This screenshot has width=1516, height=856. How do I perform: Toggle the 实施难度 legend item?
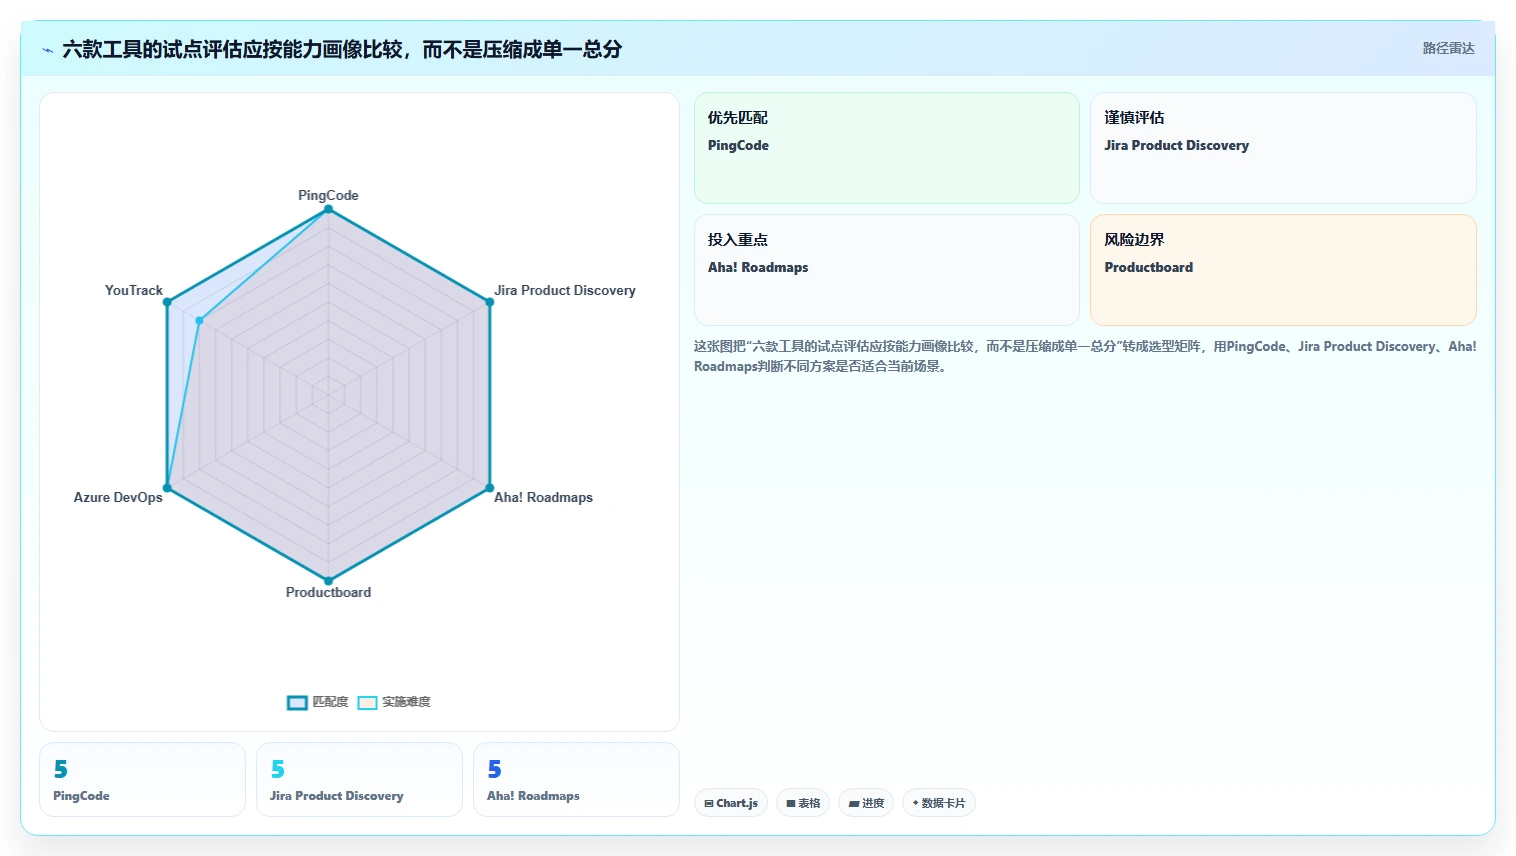coord(394,702)
